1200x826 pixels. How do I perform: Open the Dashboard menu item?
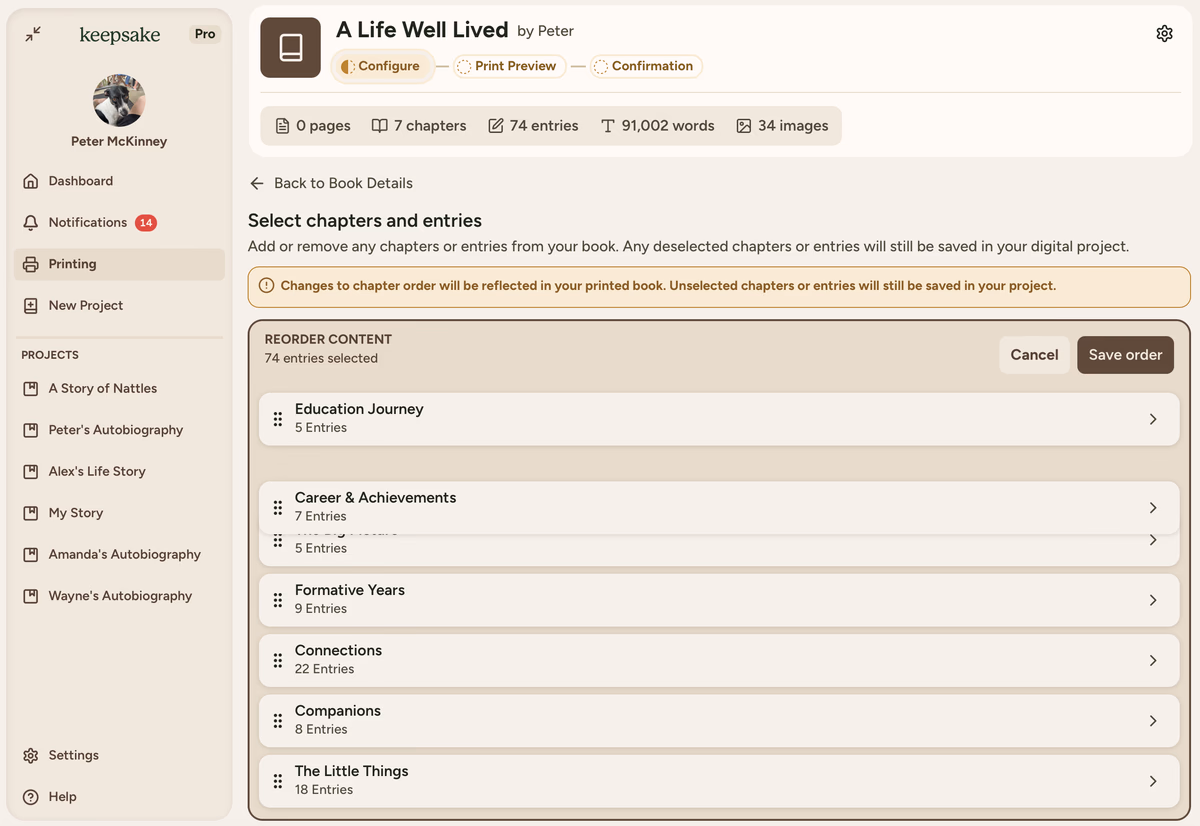click(80, 181)
